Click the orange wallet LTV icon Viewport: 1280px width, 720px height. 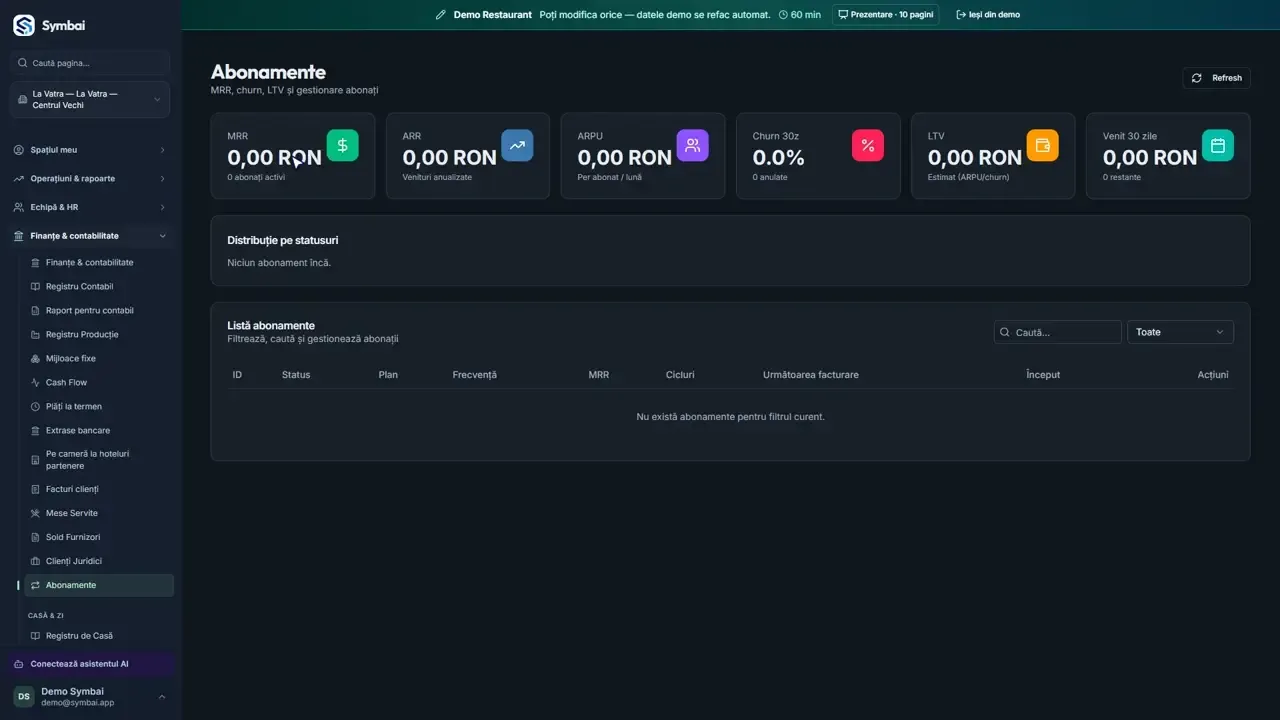click(1042, 145)
